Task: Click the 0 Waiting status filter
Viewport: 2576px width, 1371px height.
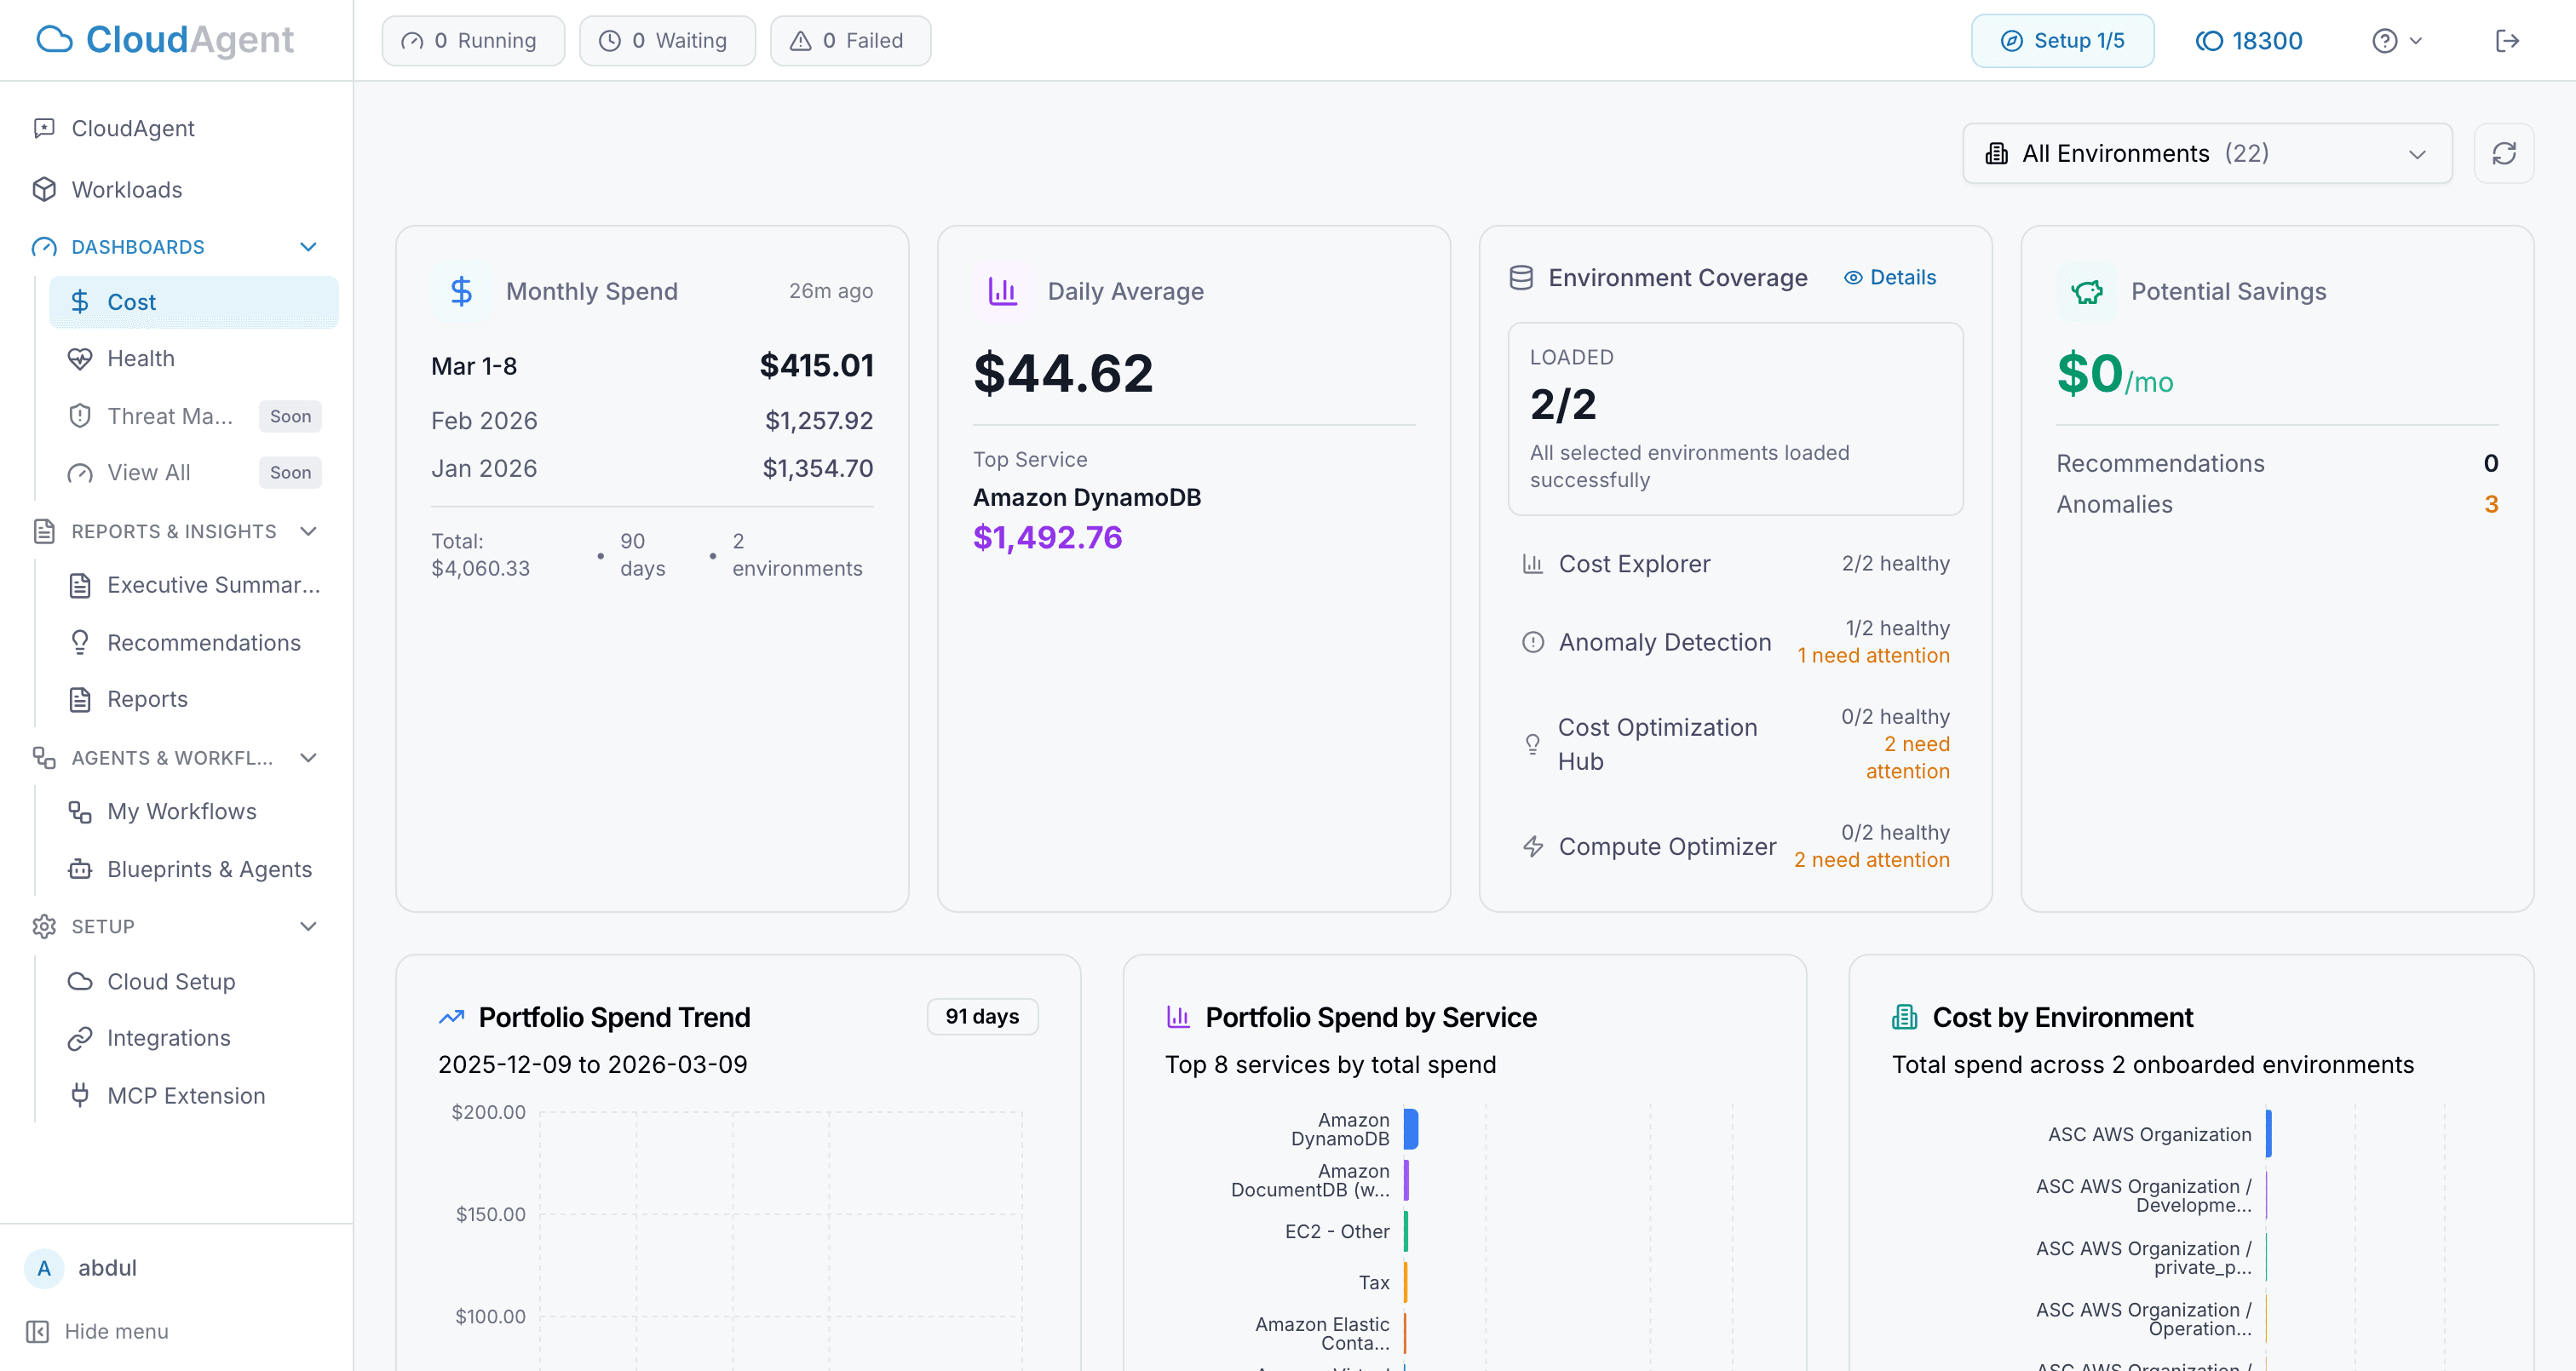Action: (667, 40)
